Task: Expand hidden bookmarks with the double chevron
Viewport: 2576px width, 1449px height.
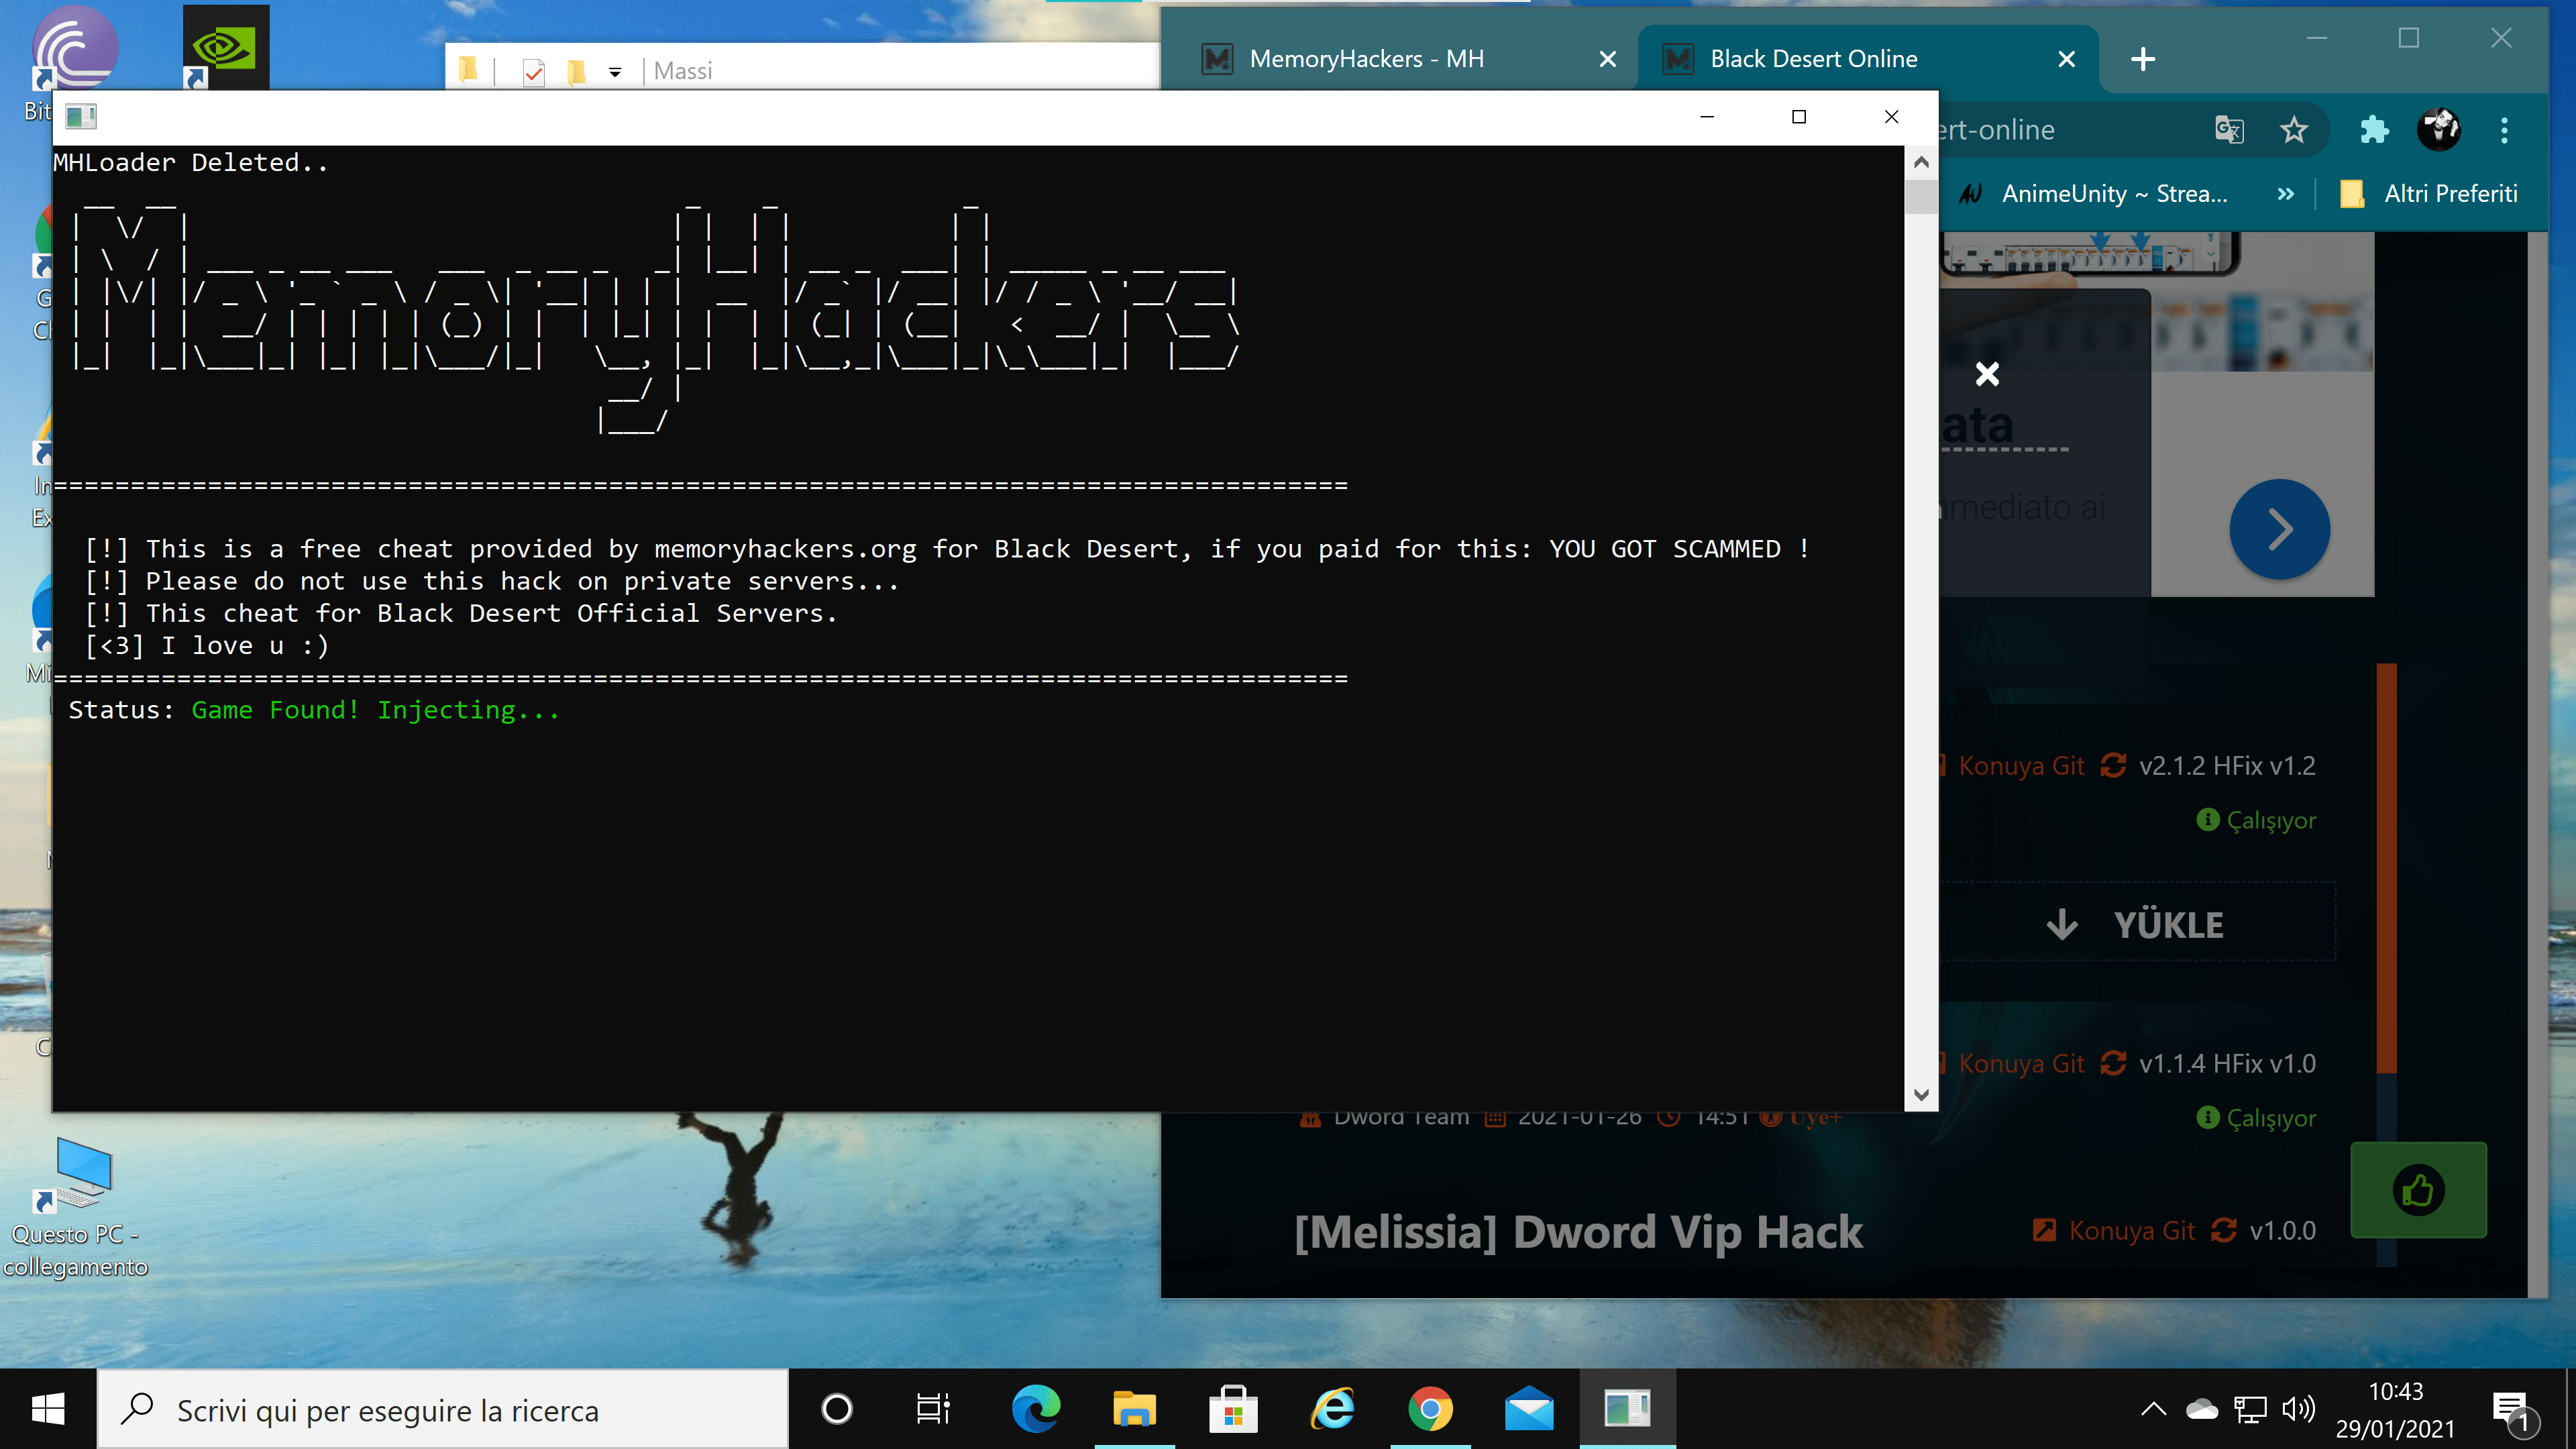Action: coord(2285,194)
